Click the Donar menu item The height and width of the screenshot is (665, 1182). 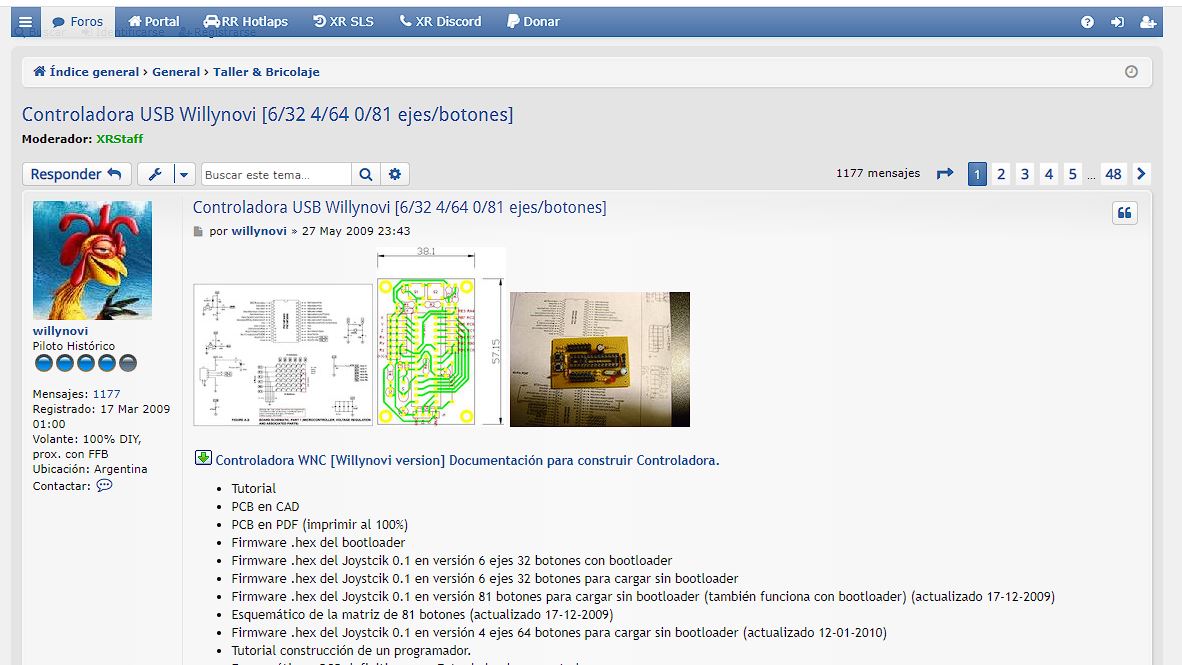[x=533, y=22]
